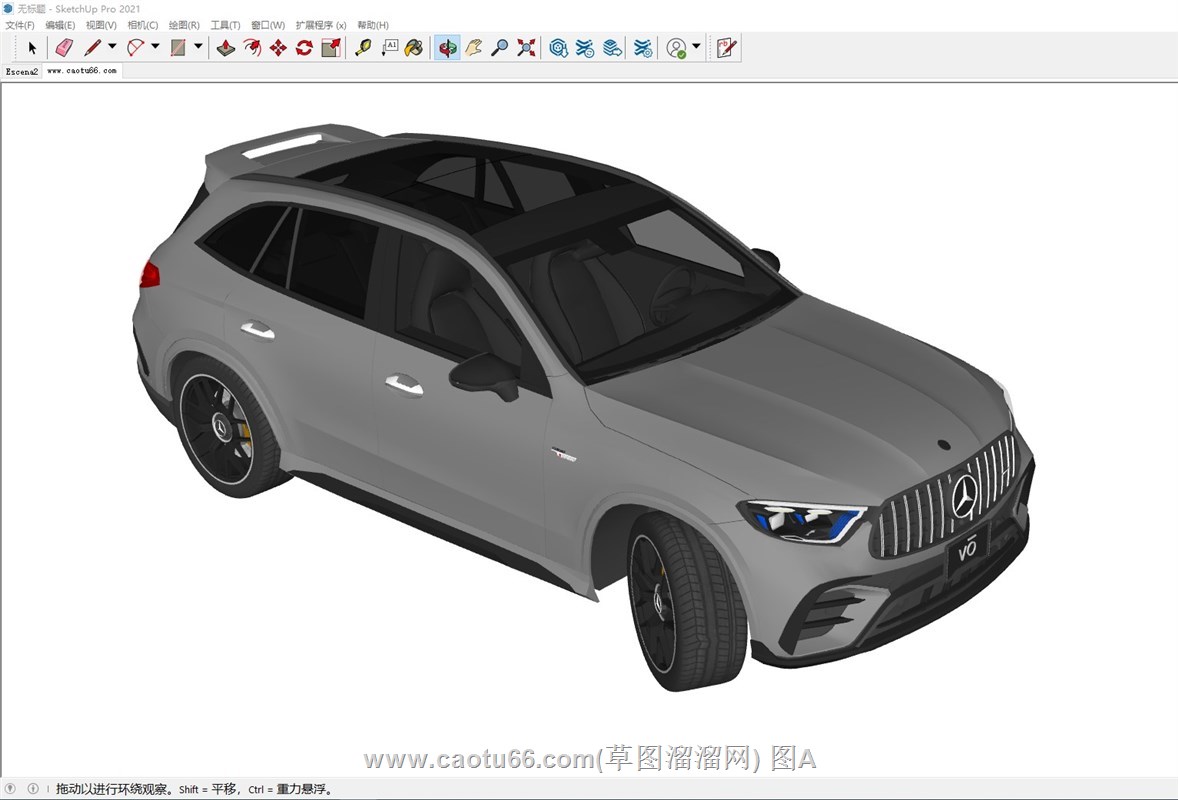Image resolution: width=1178 pixels, height=800 pixels.
Task: Open the 帮助(H) menu
Action: (x=373, y=25)
